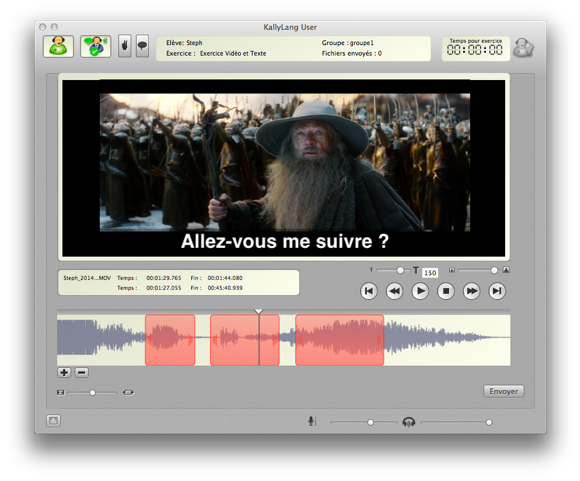Click the video frame with subtitle
The width and height of the screenshot is (580, 481).
click(x=284, y=168)
